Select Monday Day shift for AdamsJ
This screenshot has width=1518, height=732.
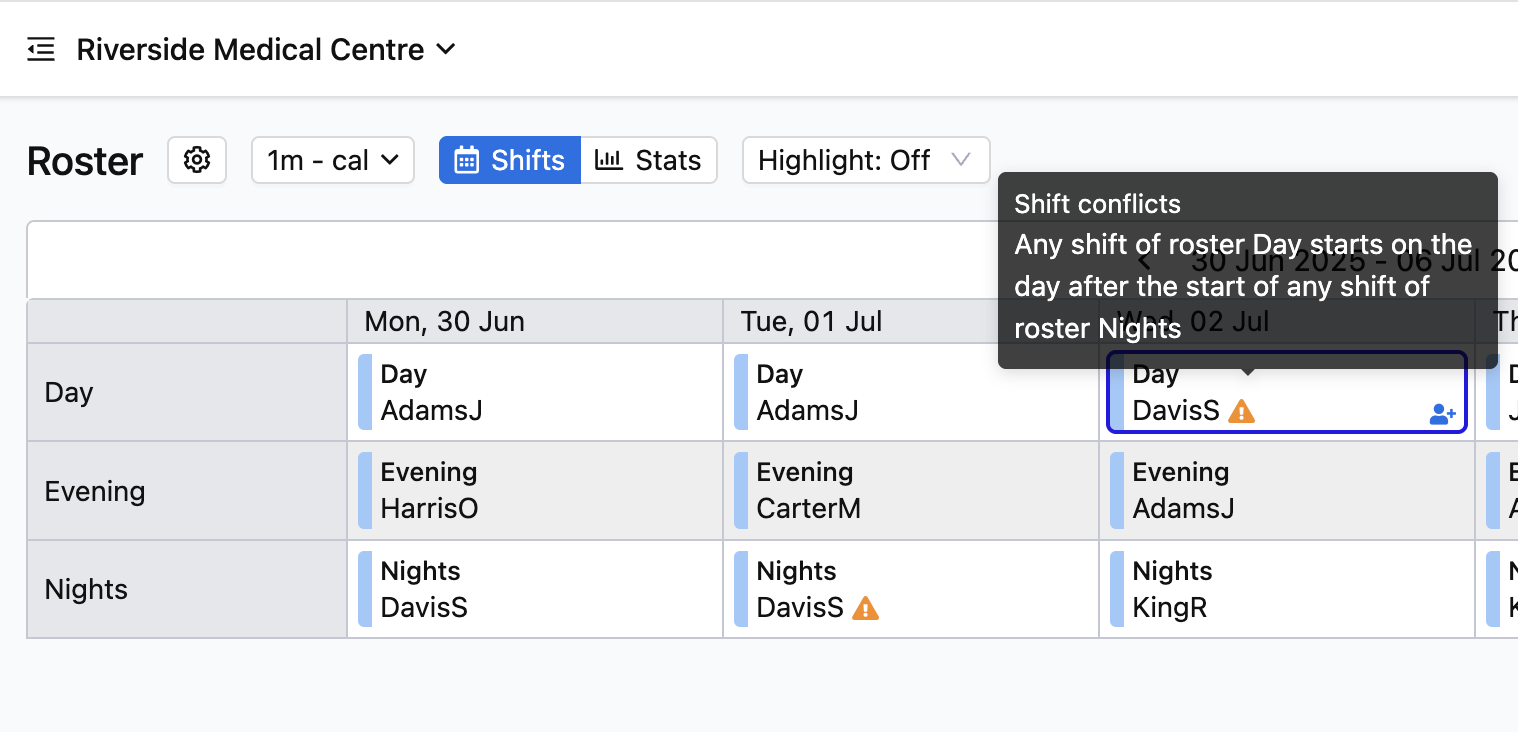click(x=535, y=392)
